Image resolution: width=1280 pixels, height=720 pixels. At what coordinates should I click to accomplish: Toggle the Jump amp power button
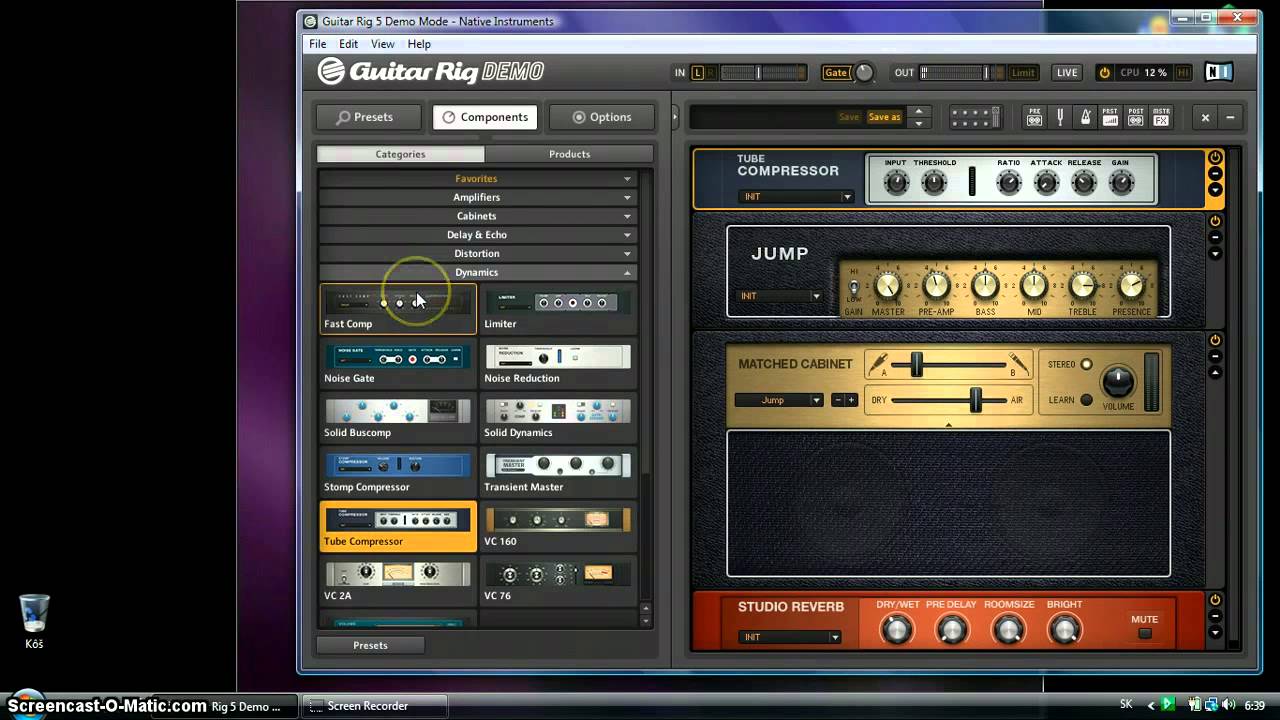pyautogui.click(x=1215, y=221)
